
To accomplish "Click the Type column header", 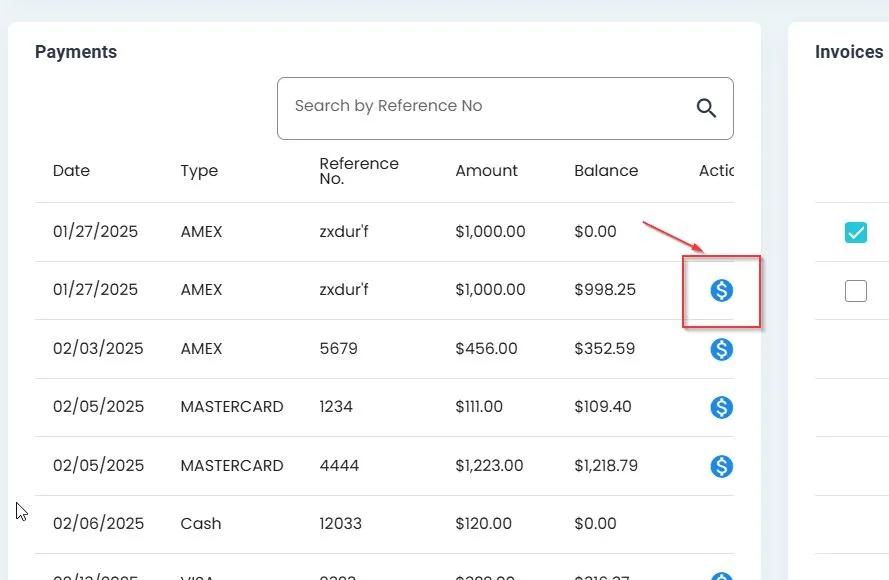I will point(199,171).
